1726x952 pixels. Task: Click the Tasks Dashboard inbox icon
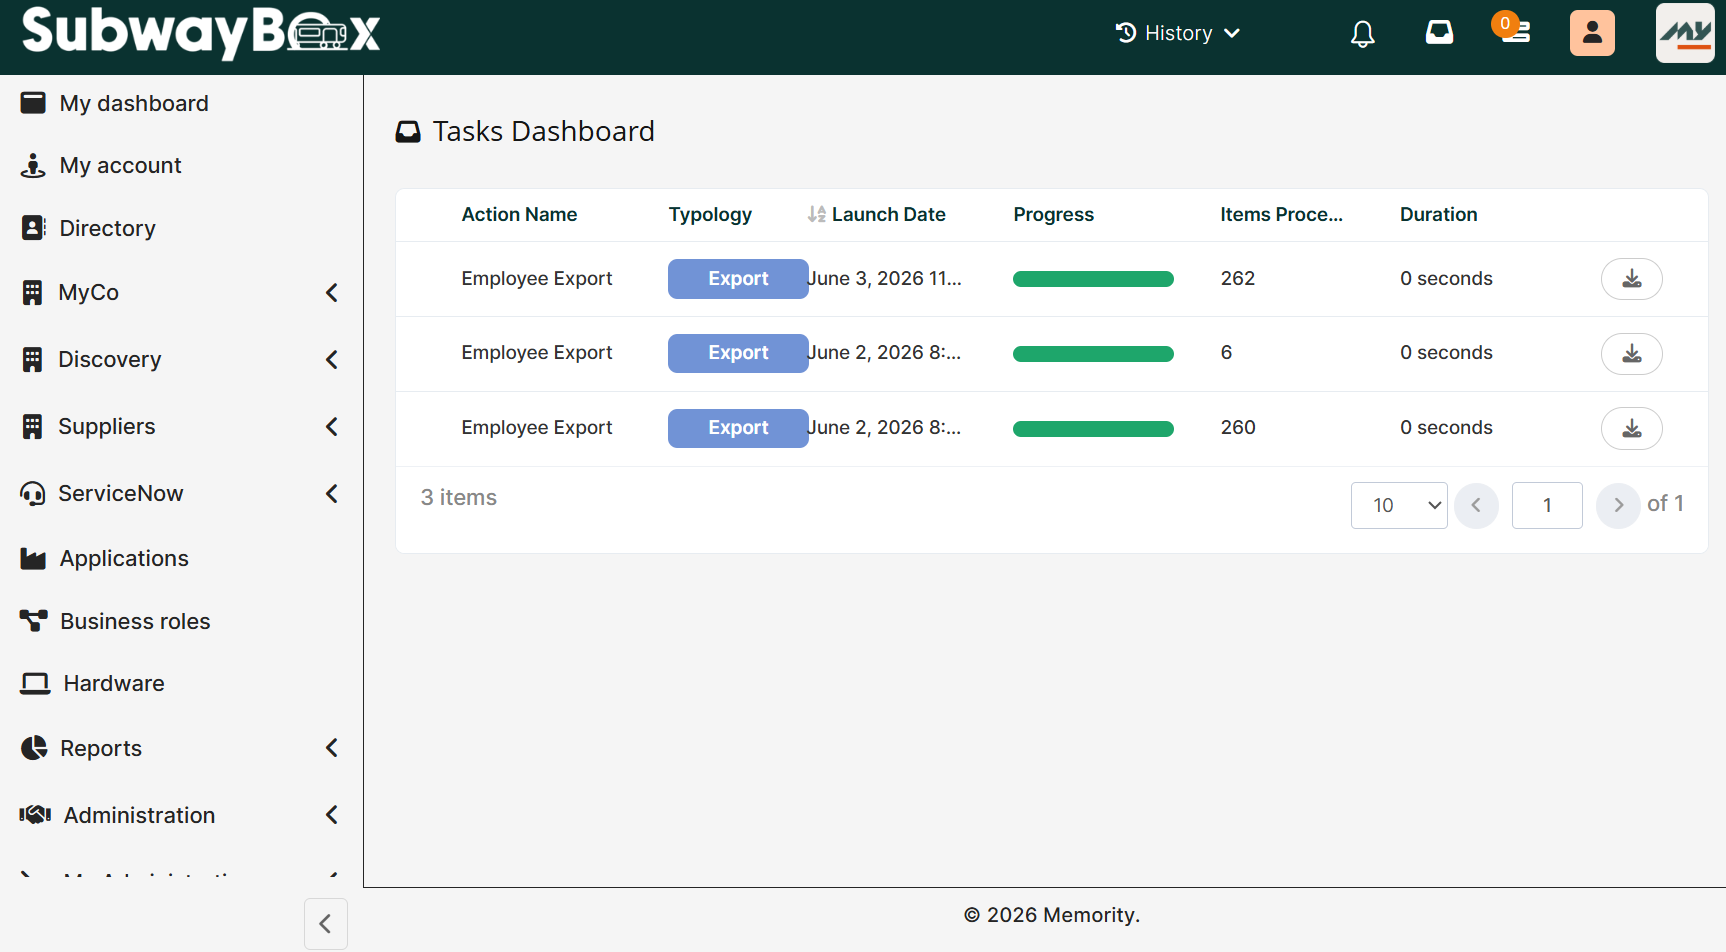408,132
